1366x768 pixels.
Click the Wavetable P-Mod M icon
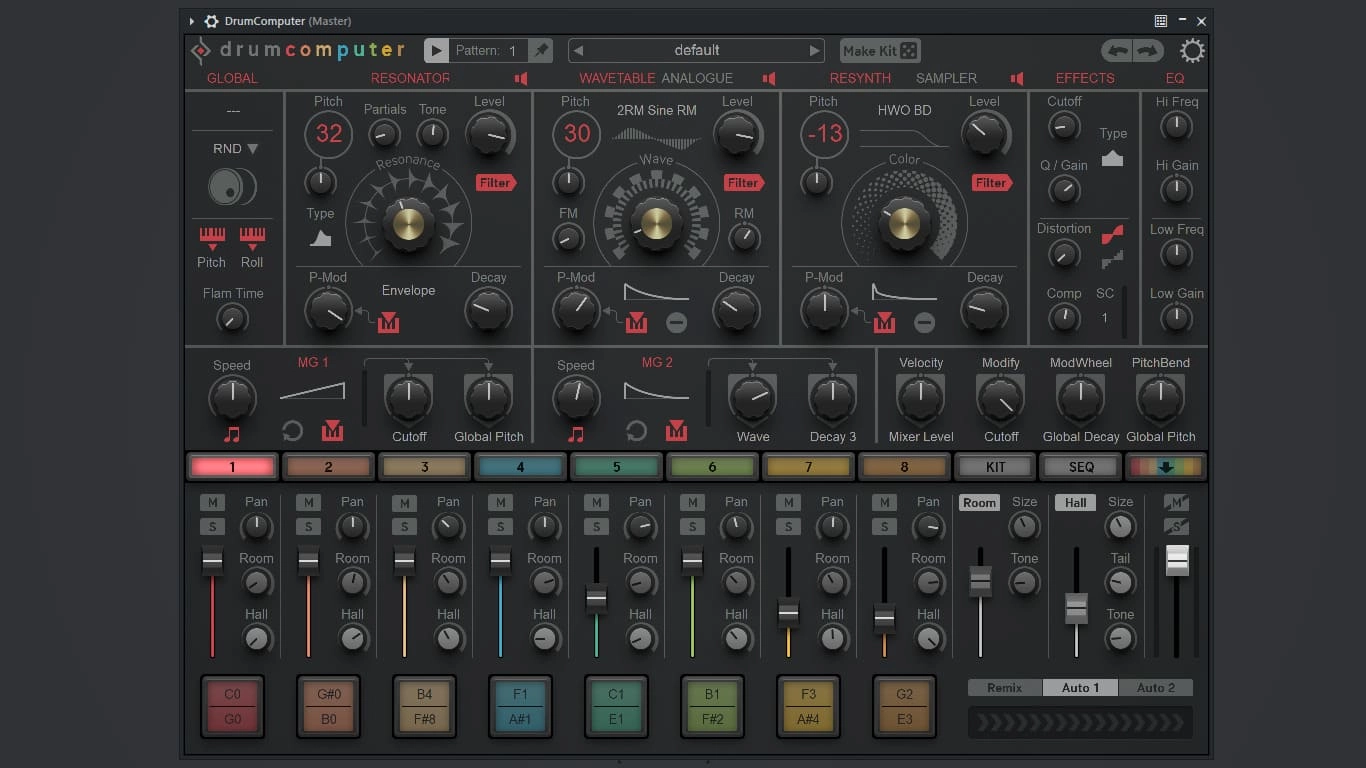point(636,322)
